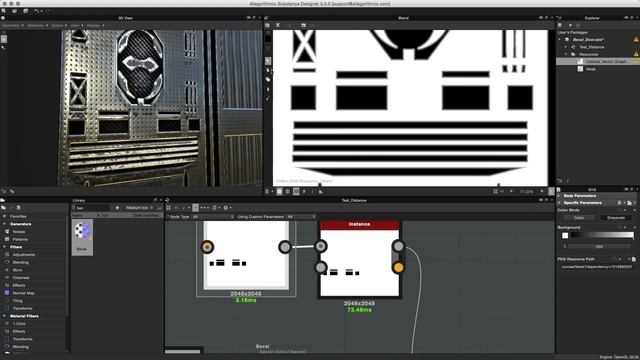Open the Node Type filter dropdown

(x=213, y=217)
